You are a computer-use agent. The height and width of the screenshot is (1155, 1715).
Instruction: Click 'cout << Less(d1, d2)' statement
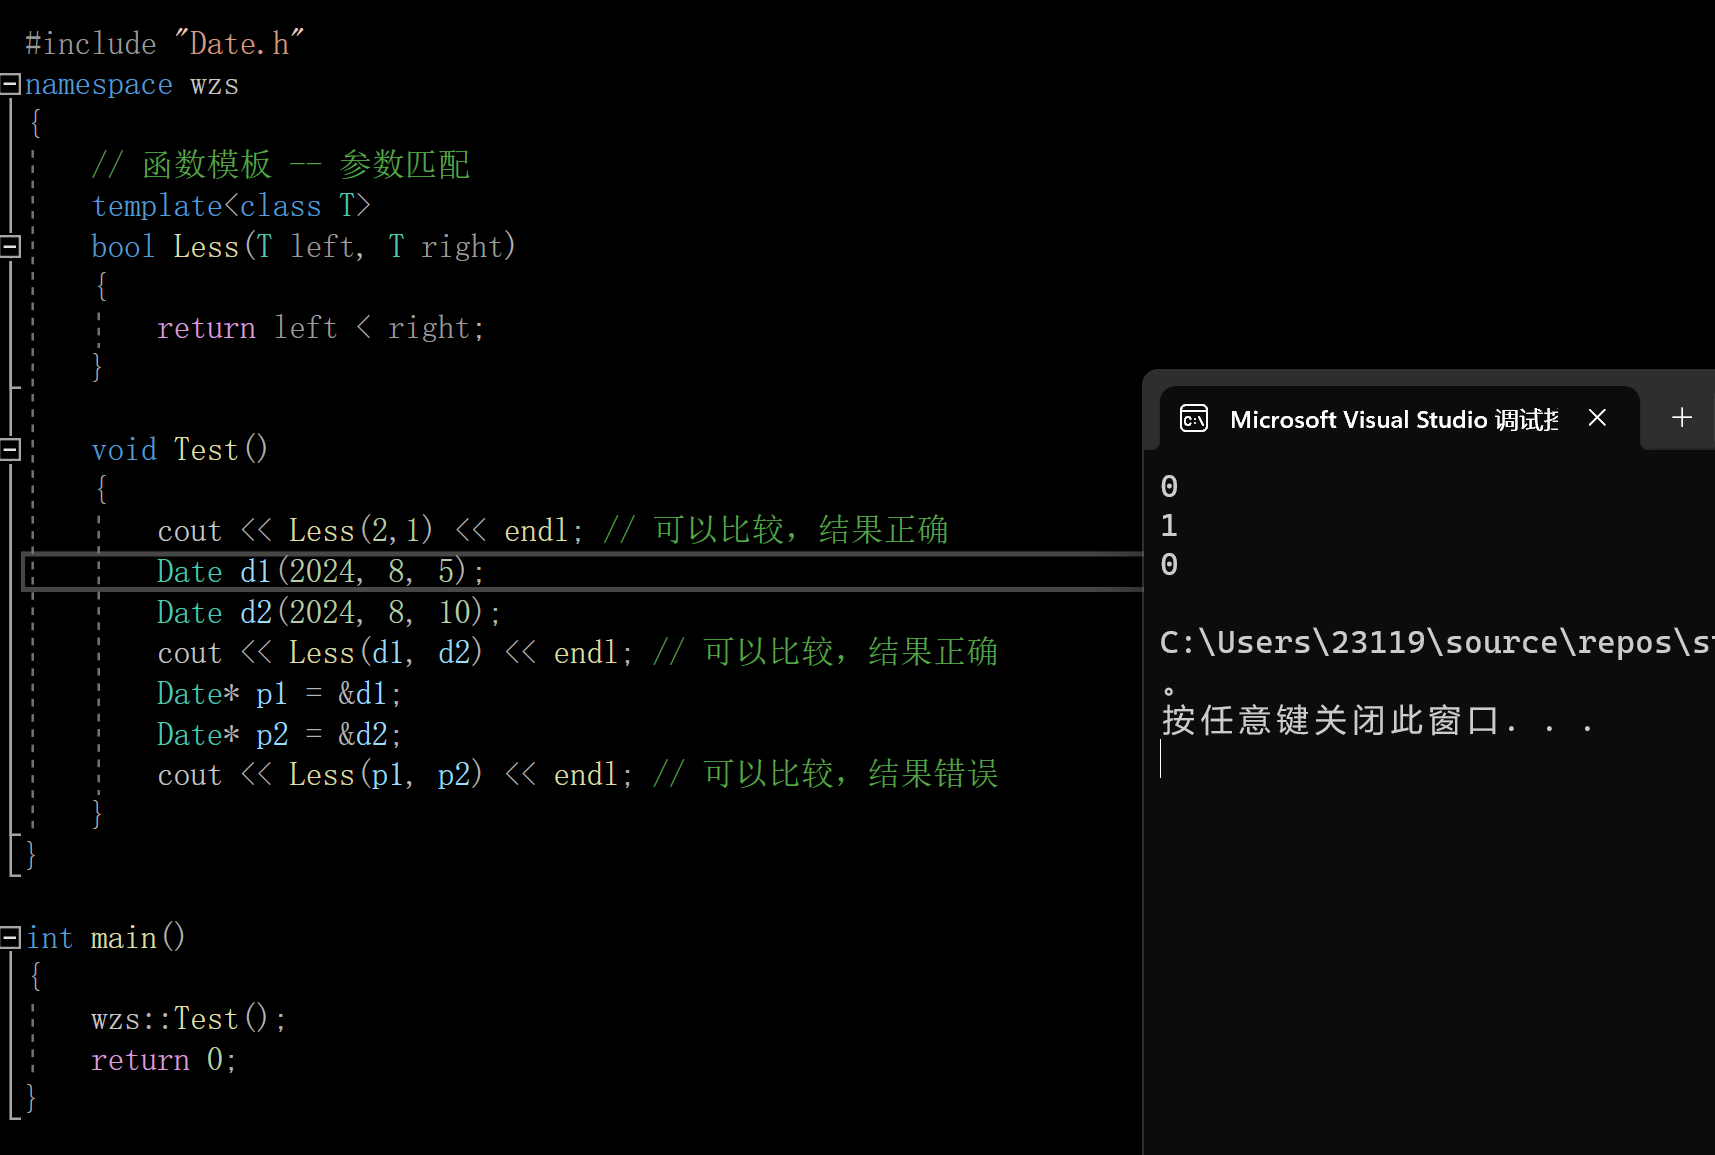click(x=395, y=653)
